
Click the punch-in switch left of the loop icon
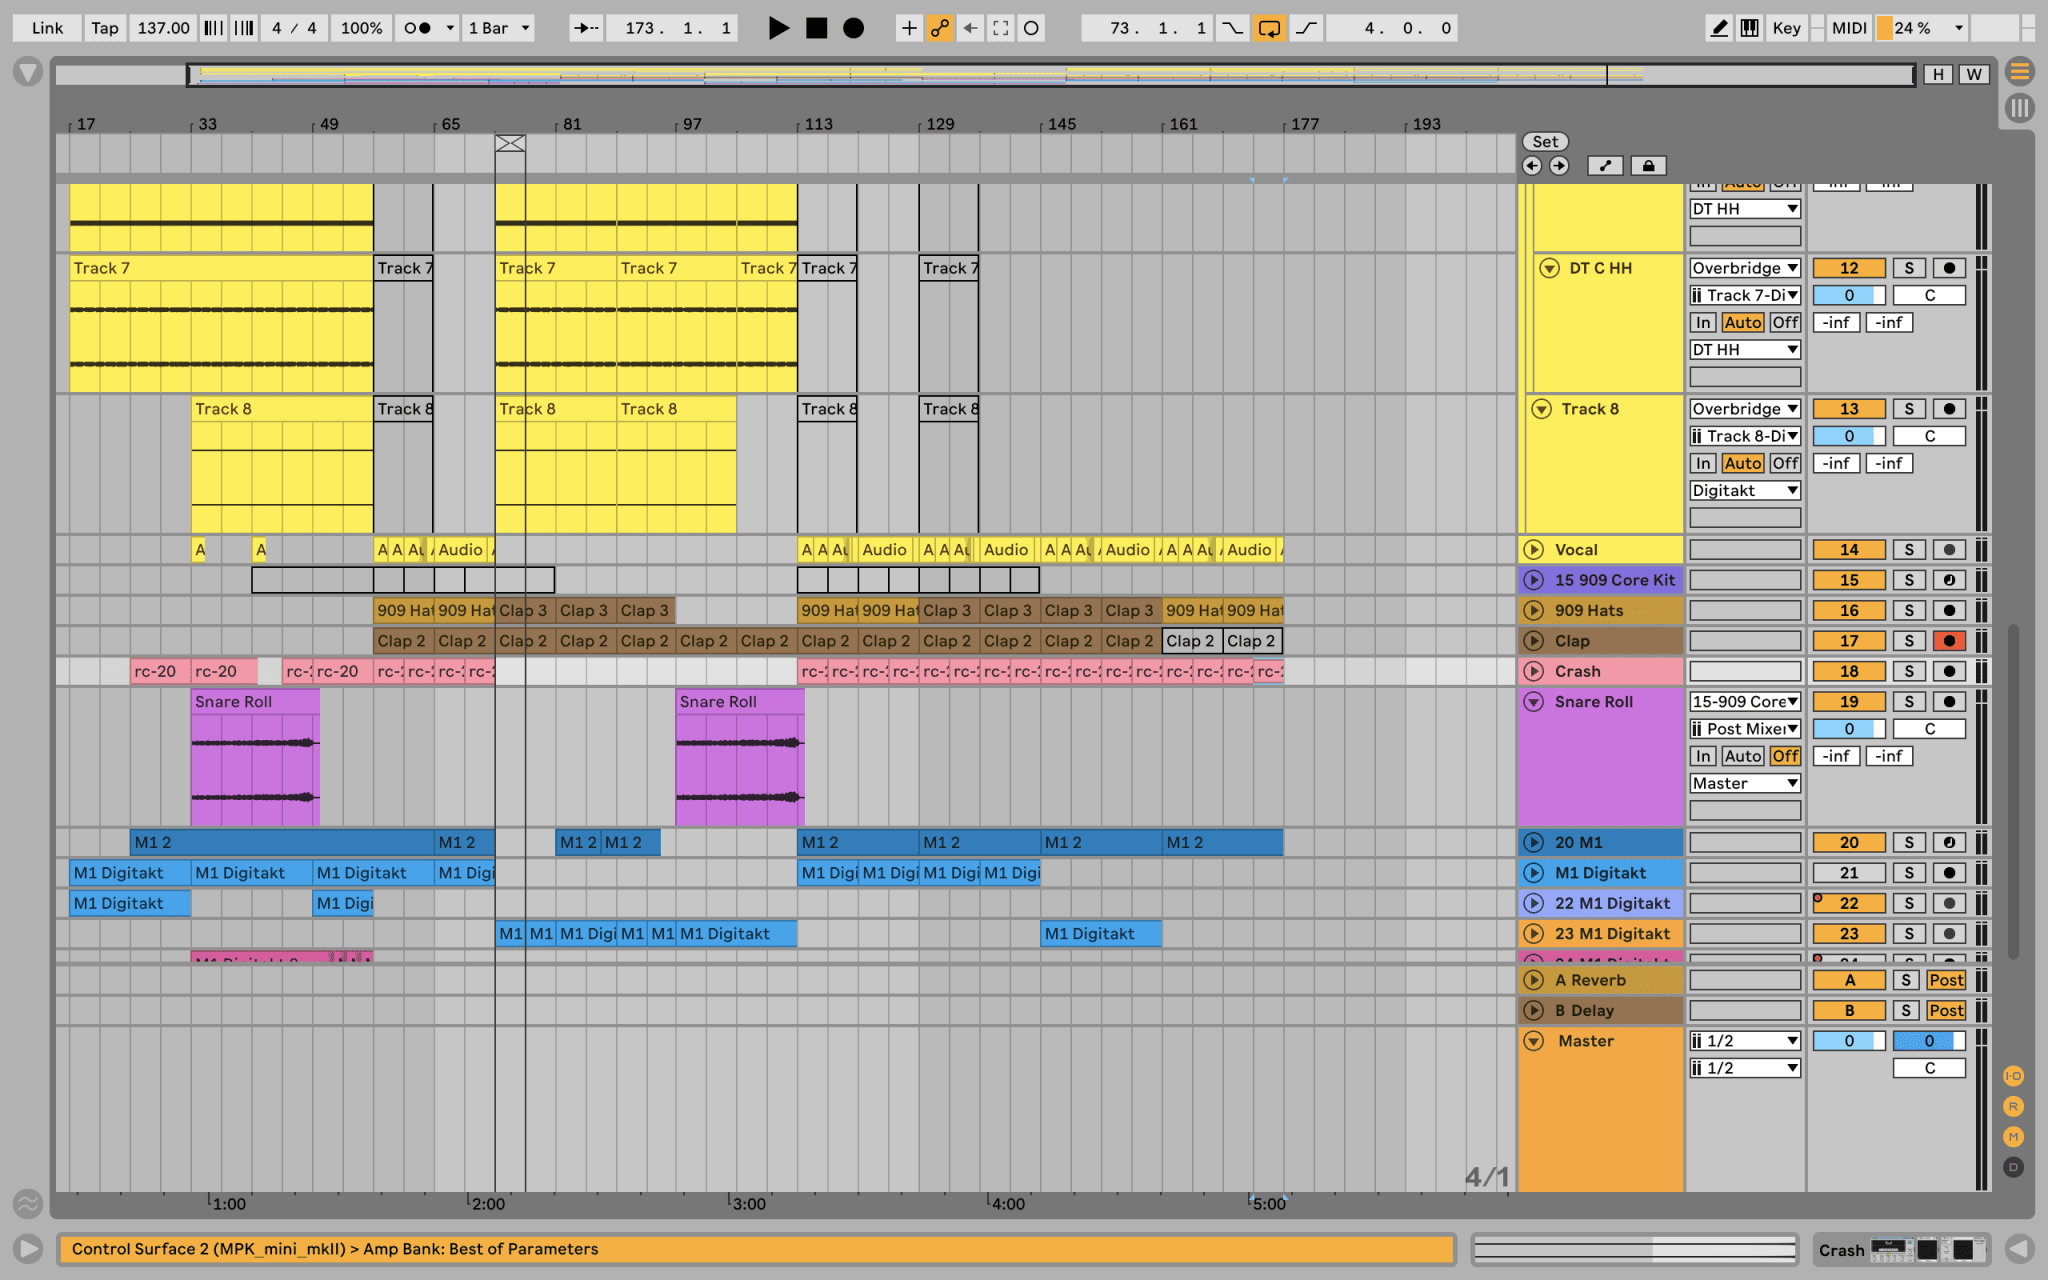coord(1232,28)
